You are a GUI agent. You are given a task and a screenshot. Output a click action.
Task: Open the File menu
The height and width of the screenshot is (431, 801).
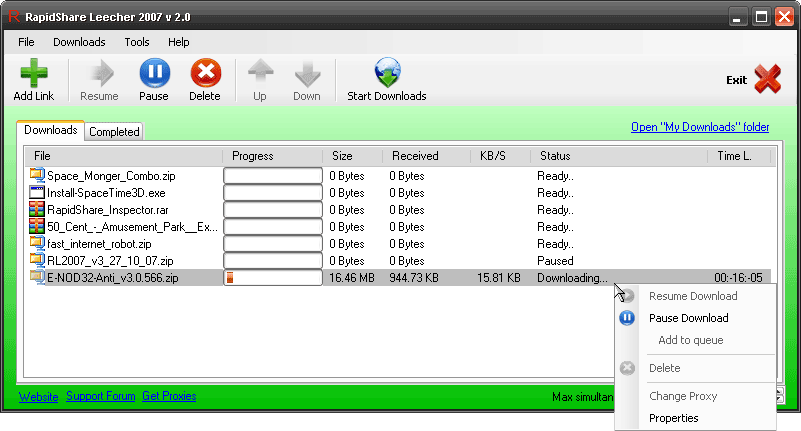pos(26,42)
